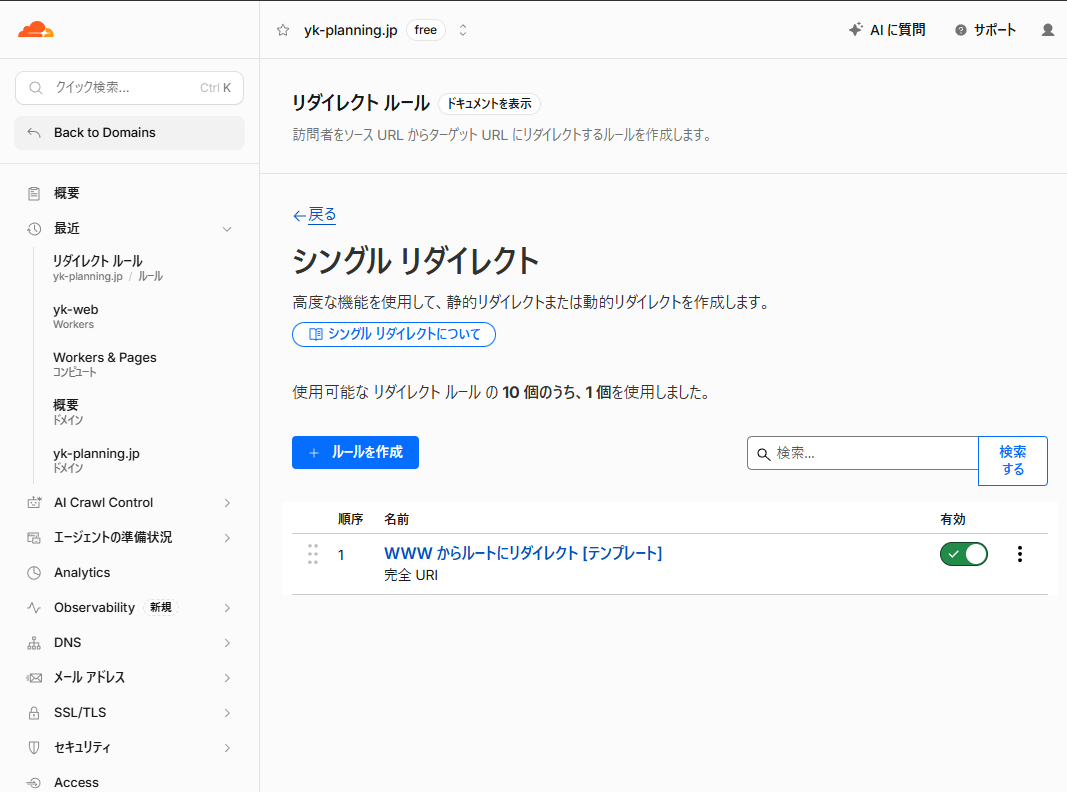Focus the クイック検索 quick search field
1067x792 pixels.
129,88
